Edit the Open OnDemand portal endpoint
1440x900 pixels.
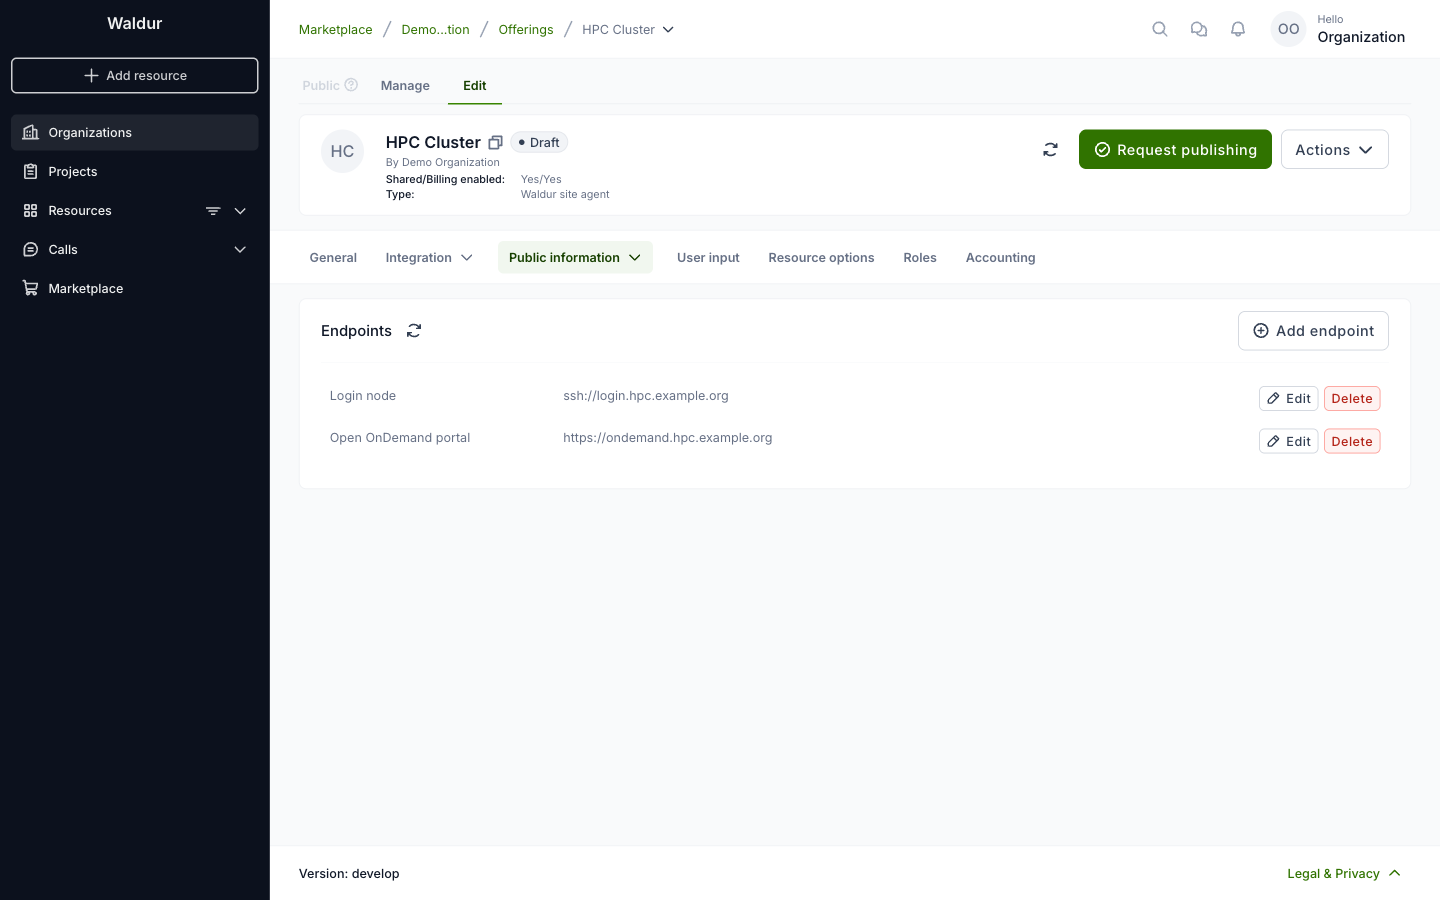(x=1288, y=441)
